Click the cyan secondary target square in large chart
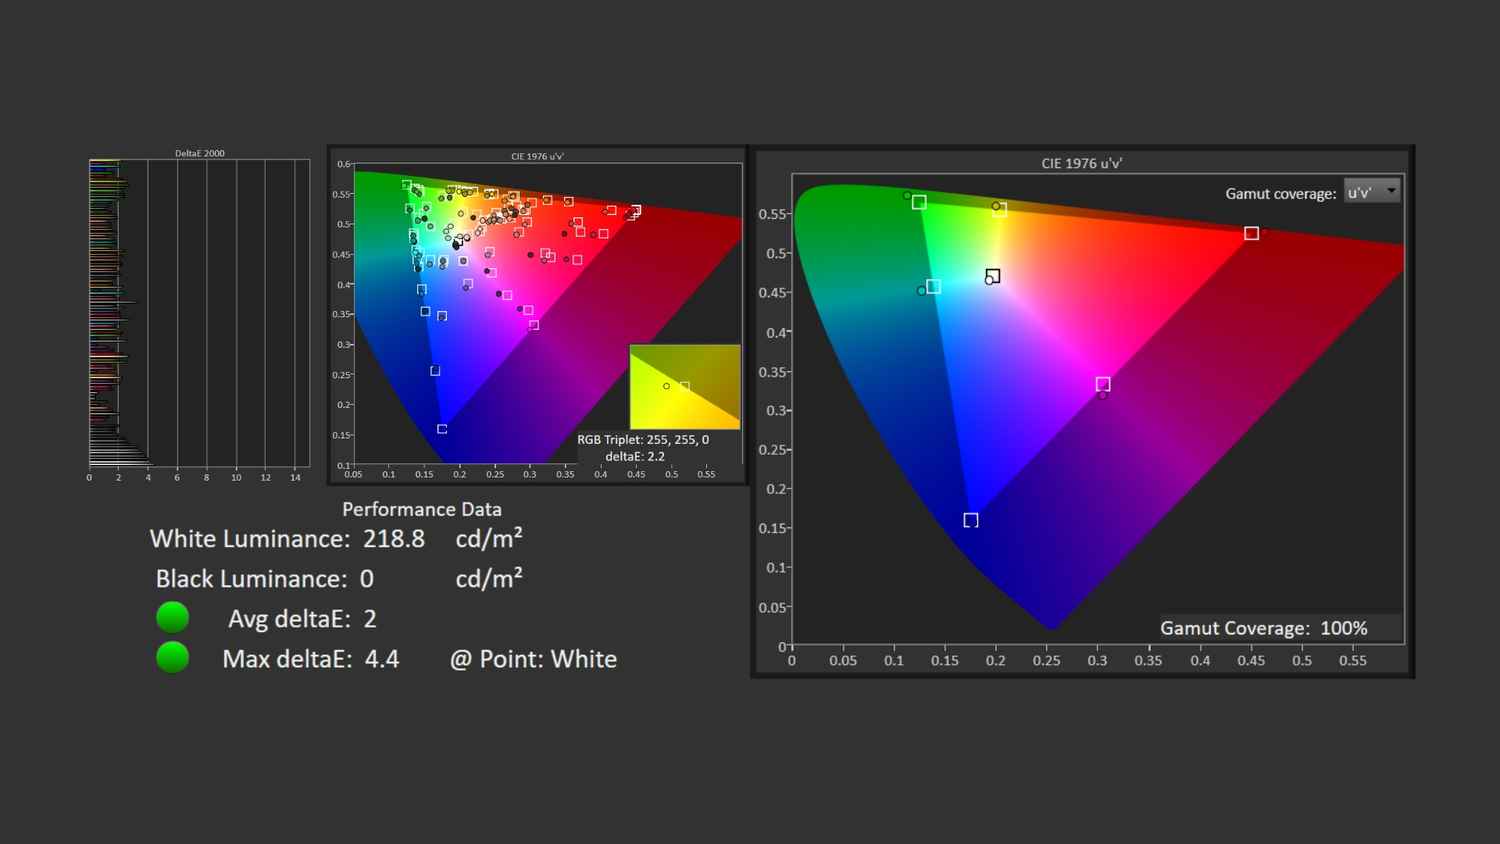Image resolution: width=1500 pixels, height=844 pixels. click(x=933, y=287)
